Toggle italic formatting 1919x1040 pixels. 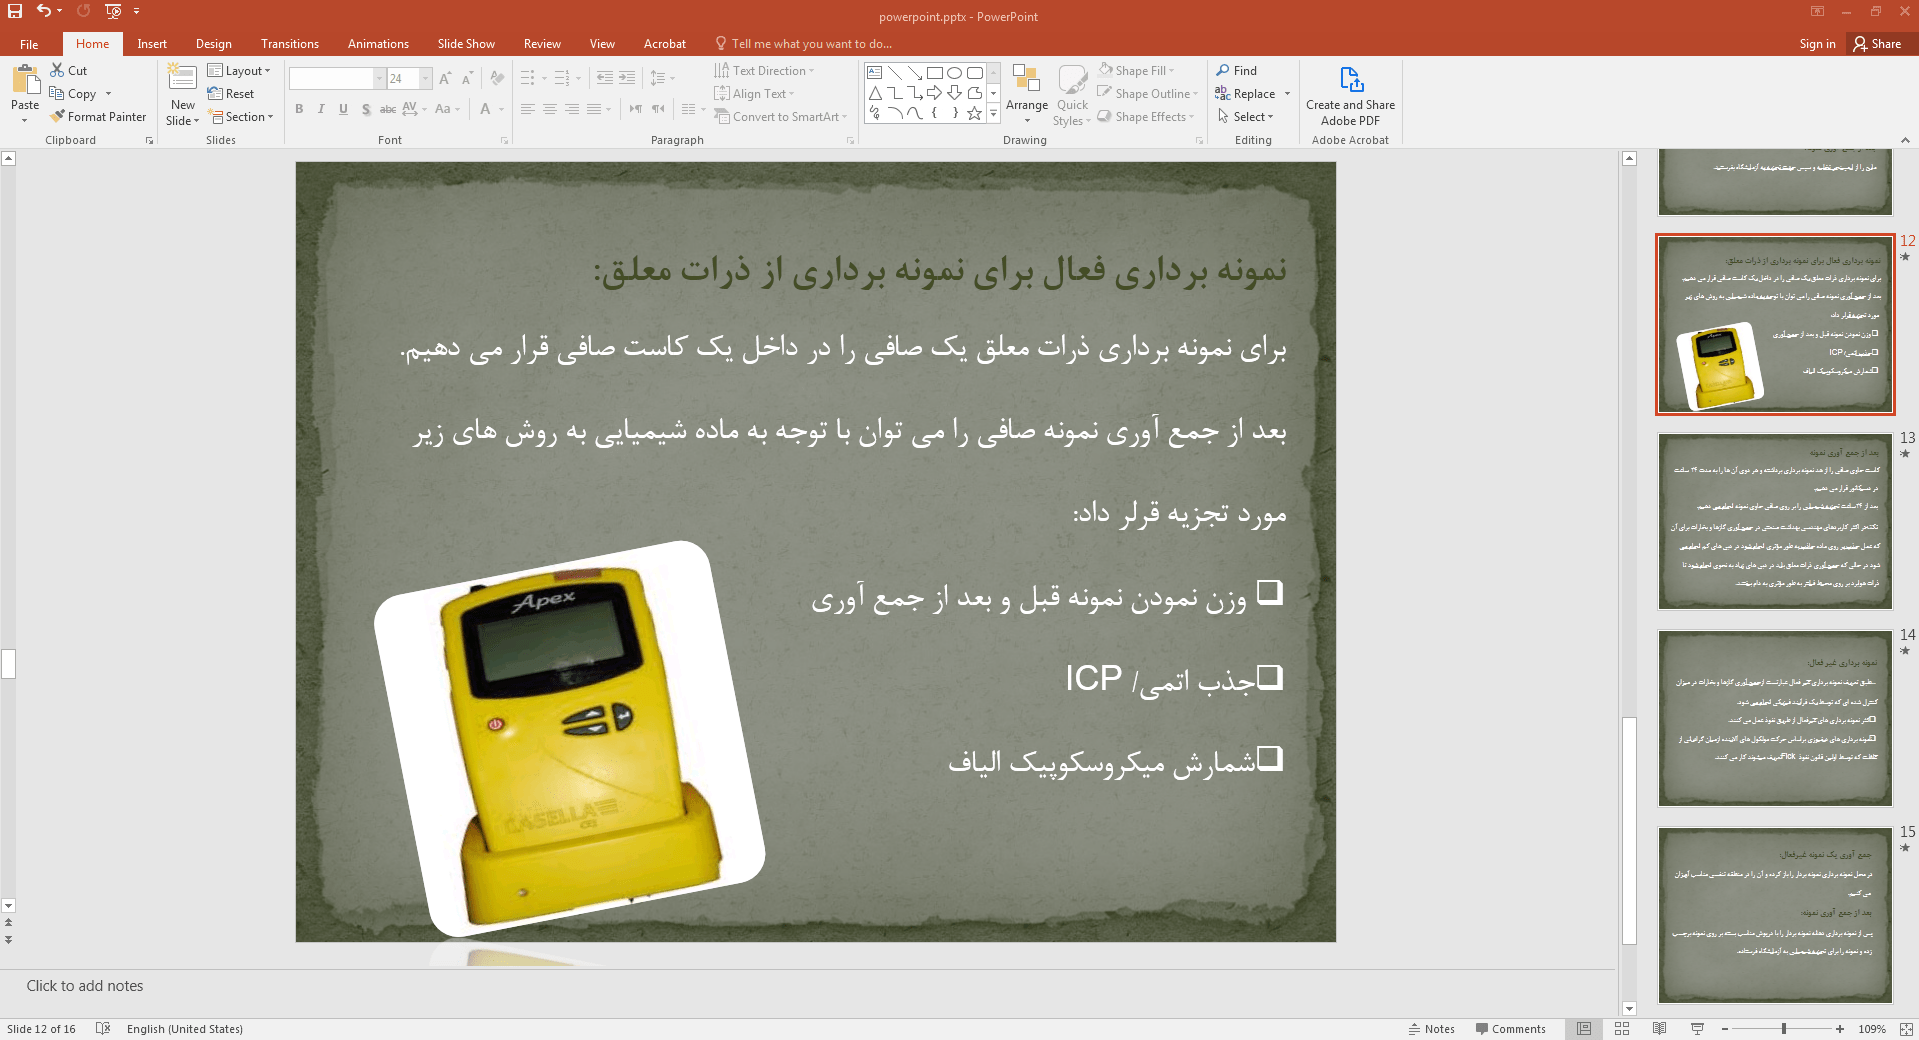coord(321,109)
